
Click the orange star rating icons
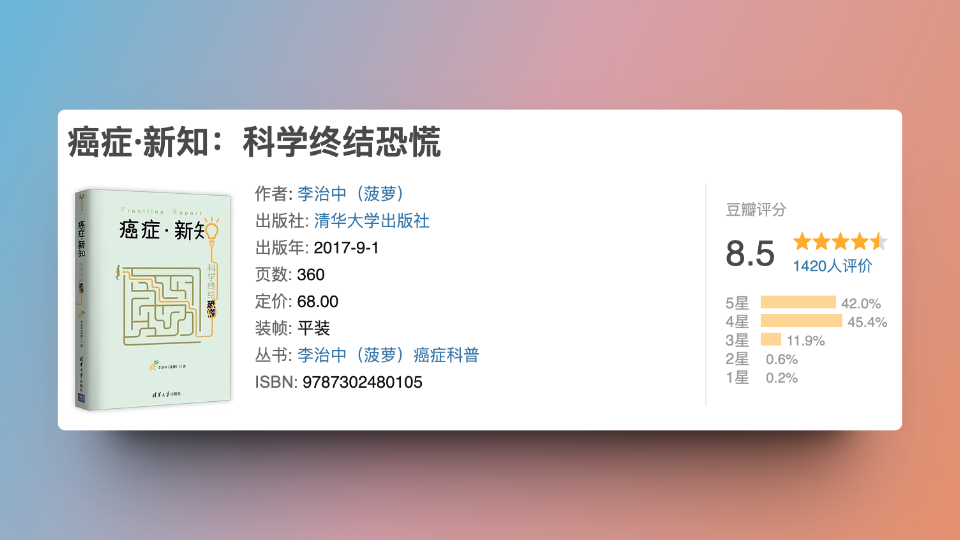click(x=840, y=241)
